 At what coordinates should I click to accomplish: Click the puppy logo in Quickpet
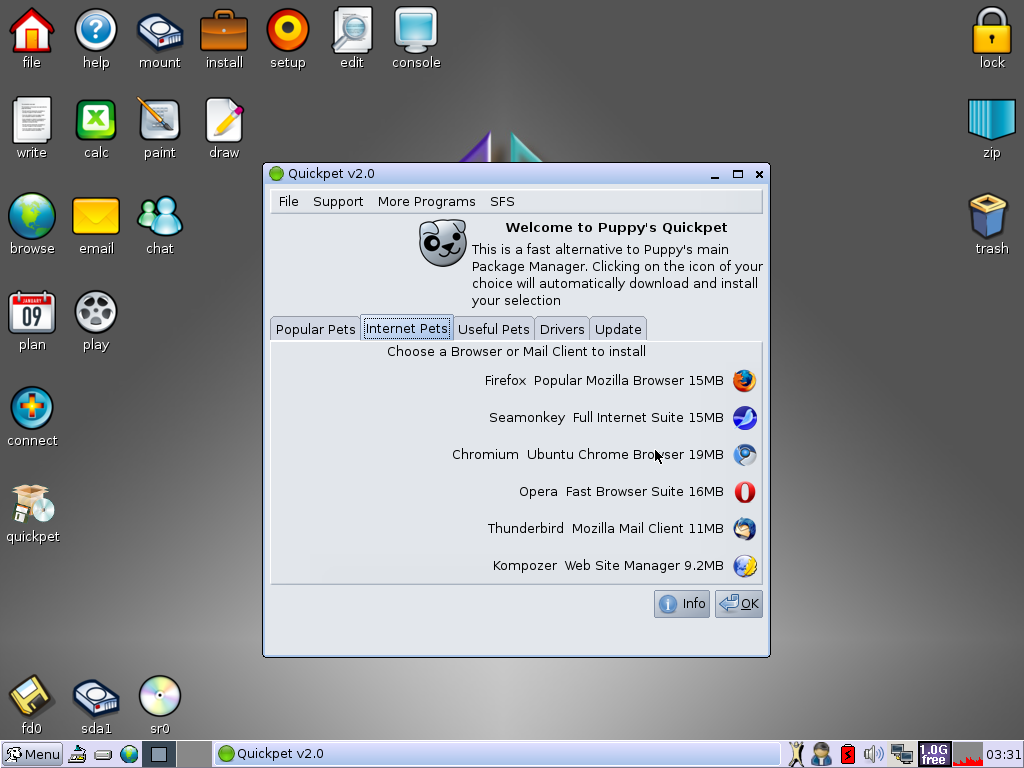(443, 243)
